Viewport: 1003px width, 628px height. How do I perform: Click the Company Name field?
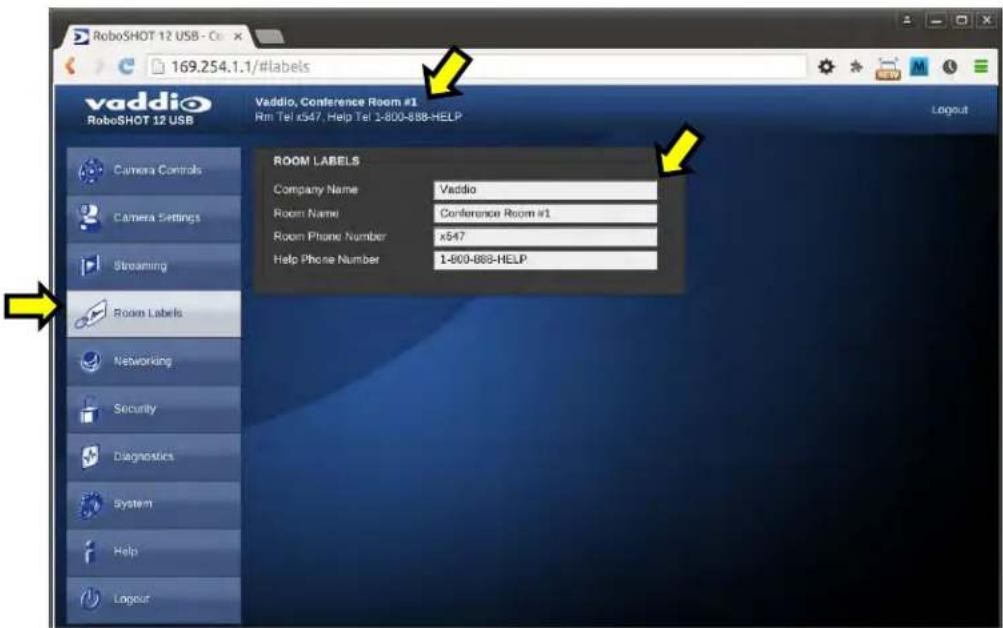click(545, 190)
